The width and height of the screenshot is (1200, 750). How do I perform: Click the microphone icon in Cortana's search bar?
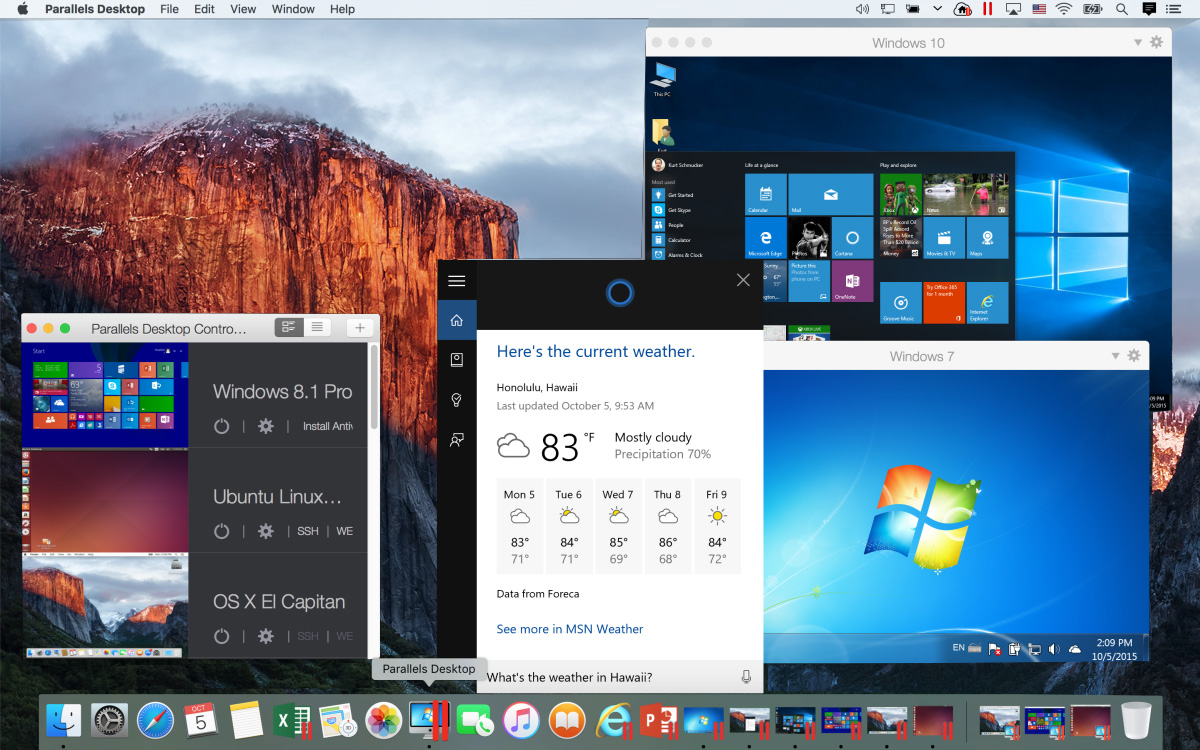745,677
